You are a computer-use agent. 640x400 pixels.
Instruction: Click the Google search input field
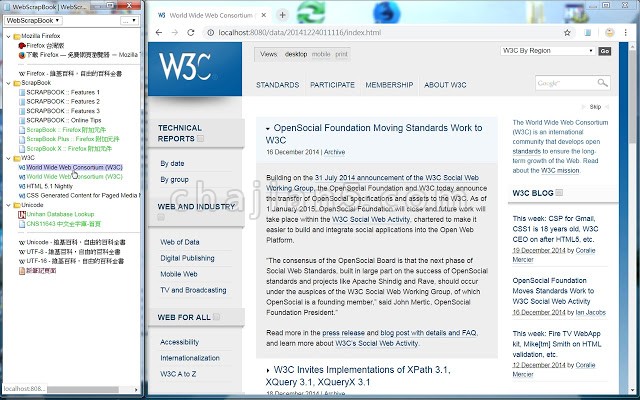565,83
